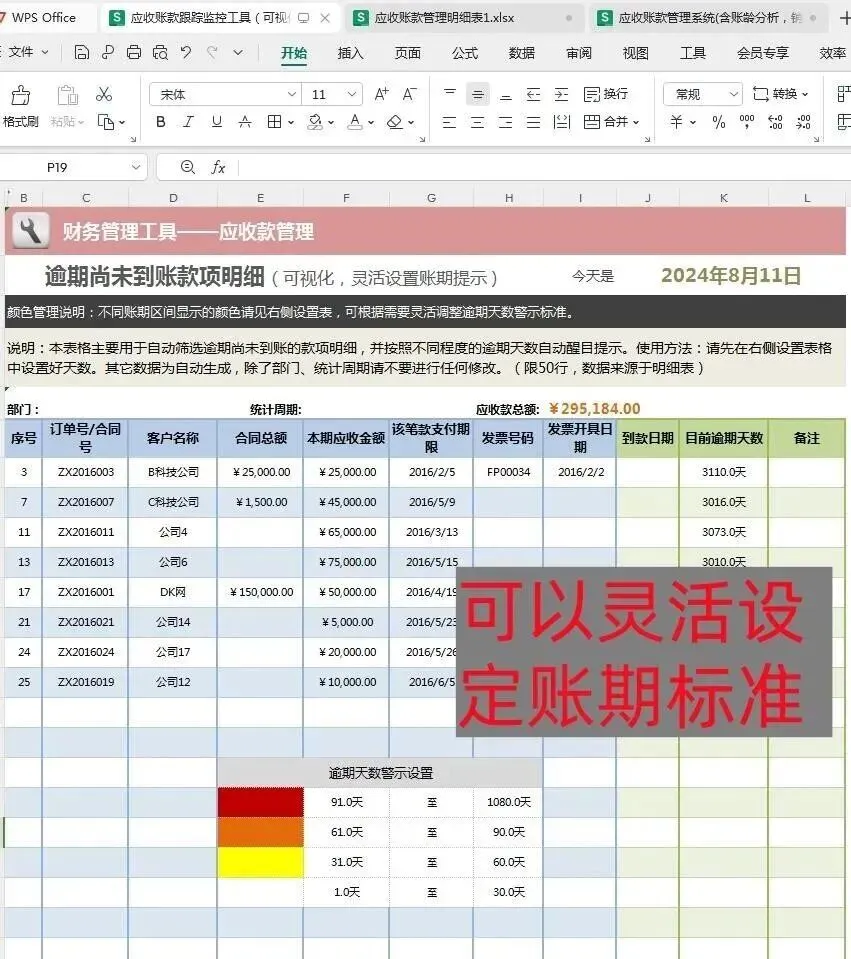This screenshot has width=851, height=959.
Task: Align cell content to vertical middle
Action: pyautogui.click(x=478, y=94)
